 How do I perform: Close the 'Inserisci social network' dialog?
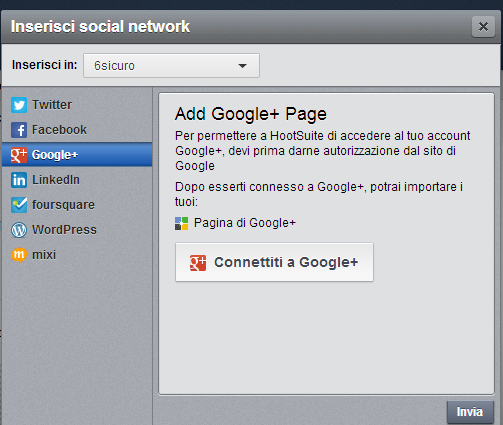[483, 26]
